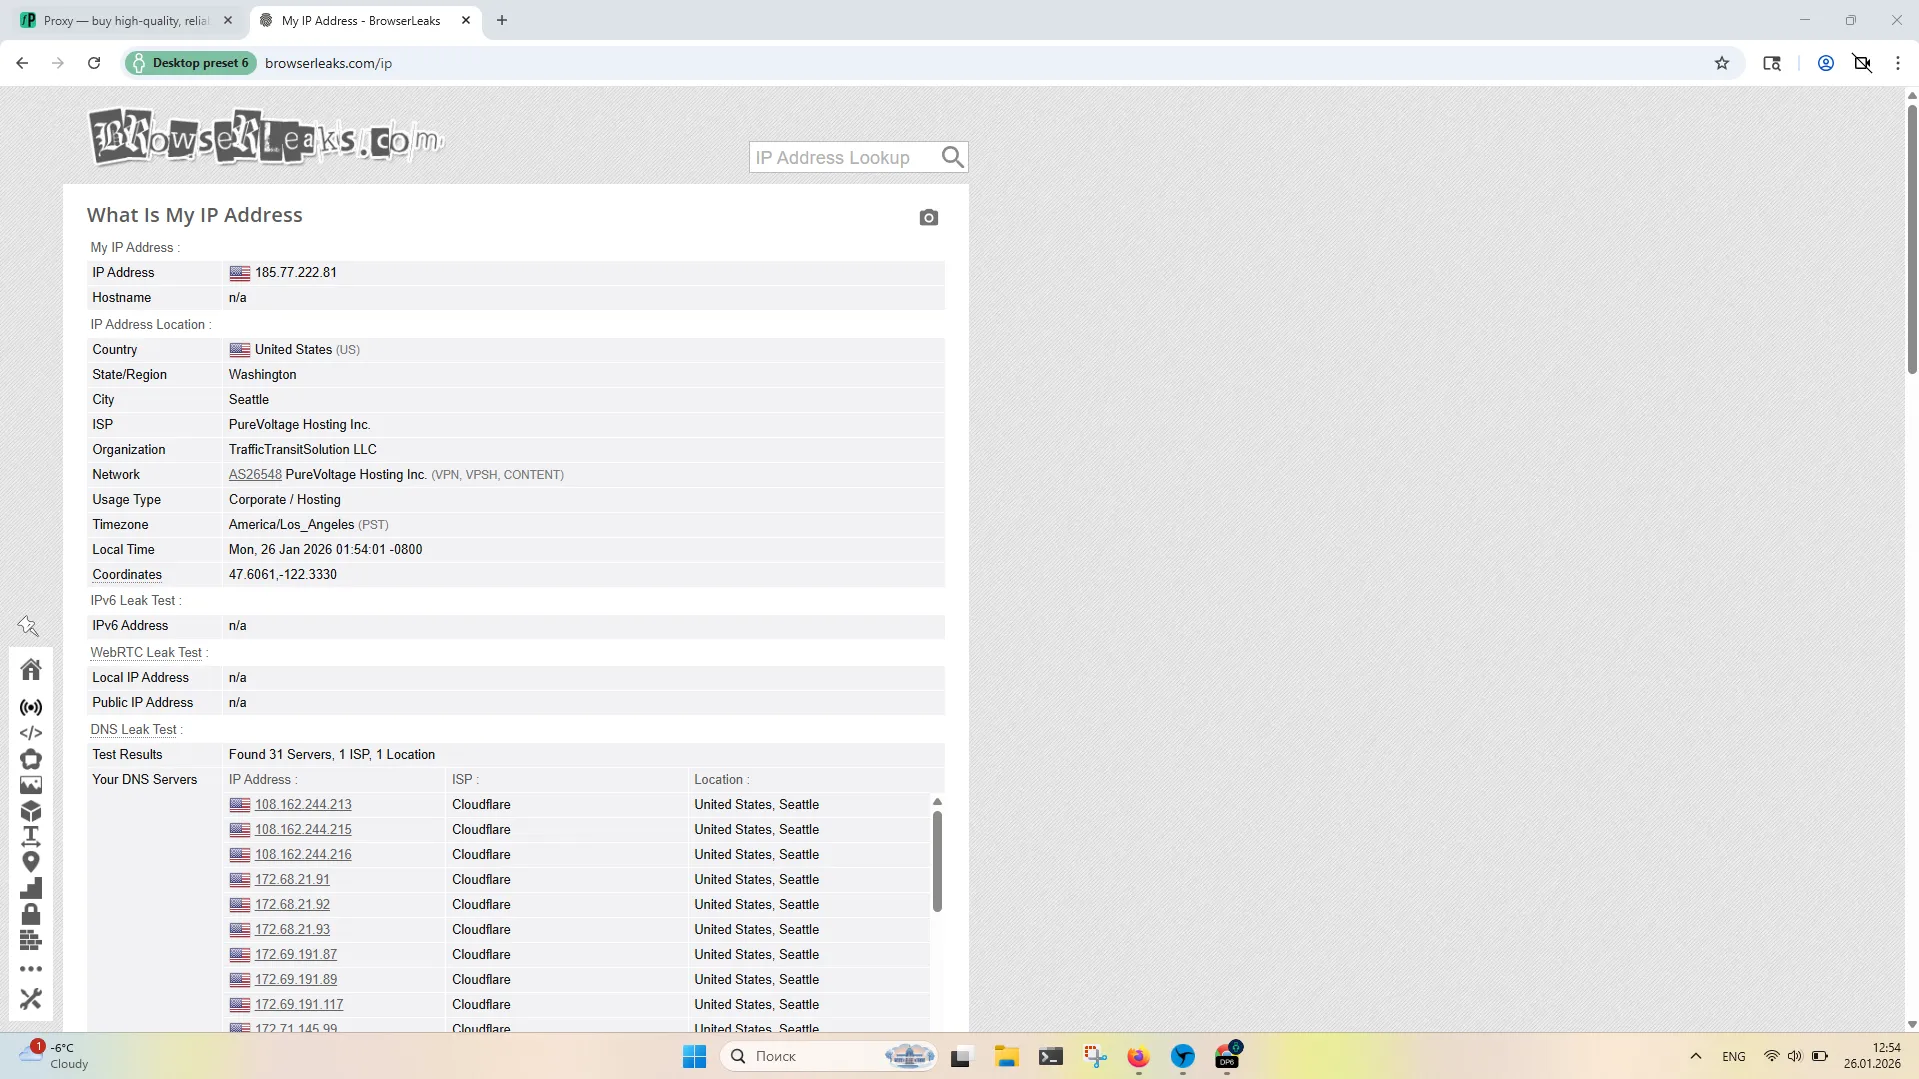The height and width of the screenshot is (1079, 1919).
Task: Open the map pin icon in the sidebar
Action: [31, 862]
